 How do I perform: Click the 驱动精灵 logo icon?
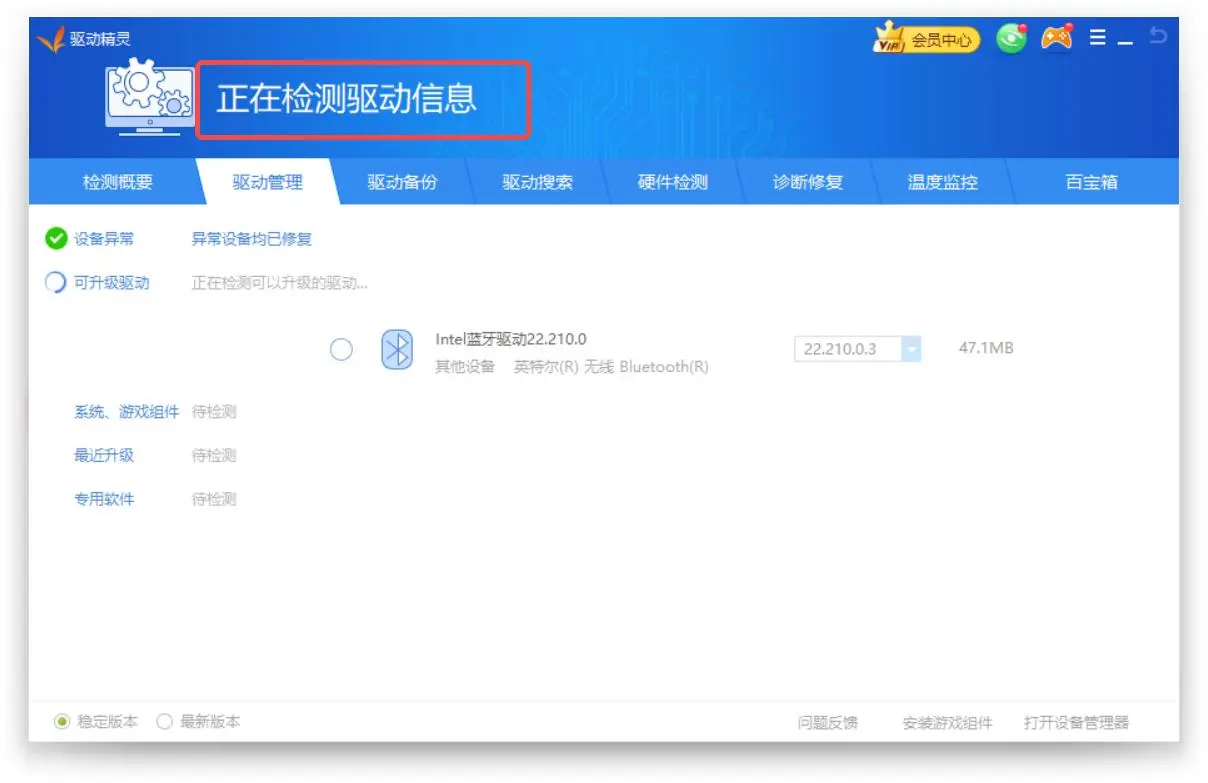click(x=50, y=39)
